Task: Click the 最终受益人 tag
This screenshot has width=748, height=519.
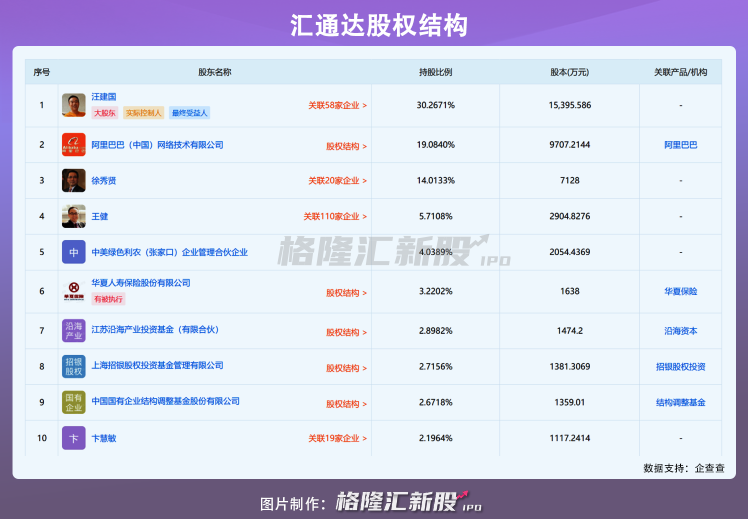Action: pyautogui.click(x=189, y=113)
